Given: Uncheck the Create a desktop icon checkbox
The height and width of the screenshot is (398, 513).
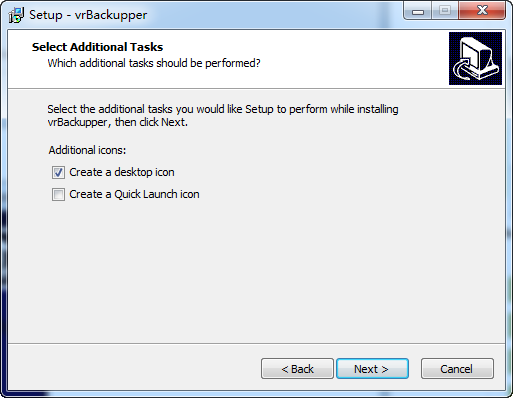Looking at the screenshot, I should (58, 173).
